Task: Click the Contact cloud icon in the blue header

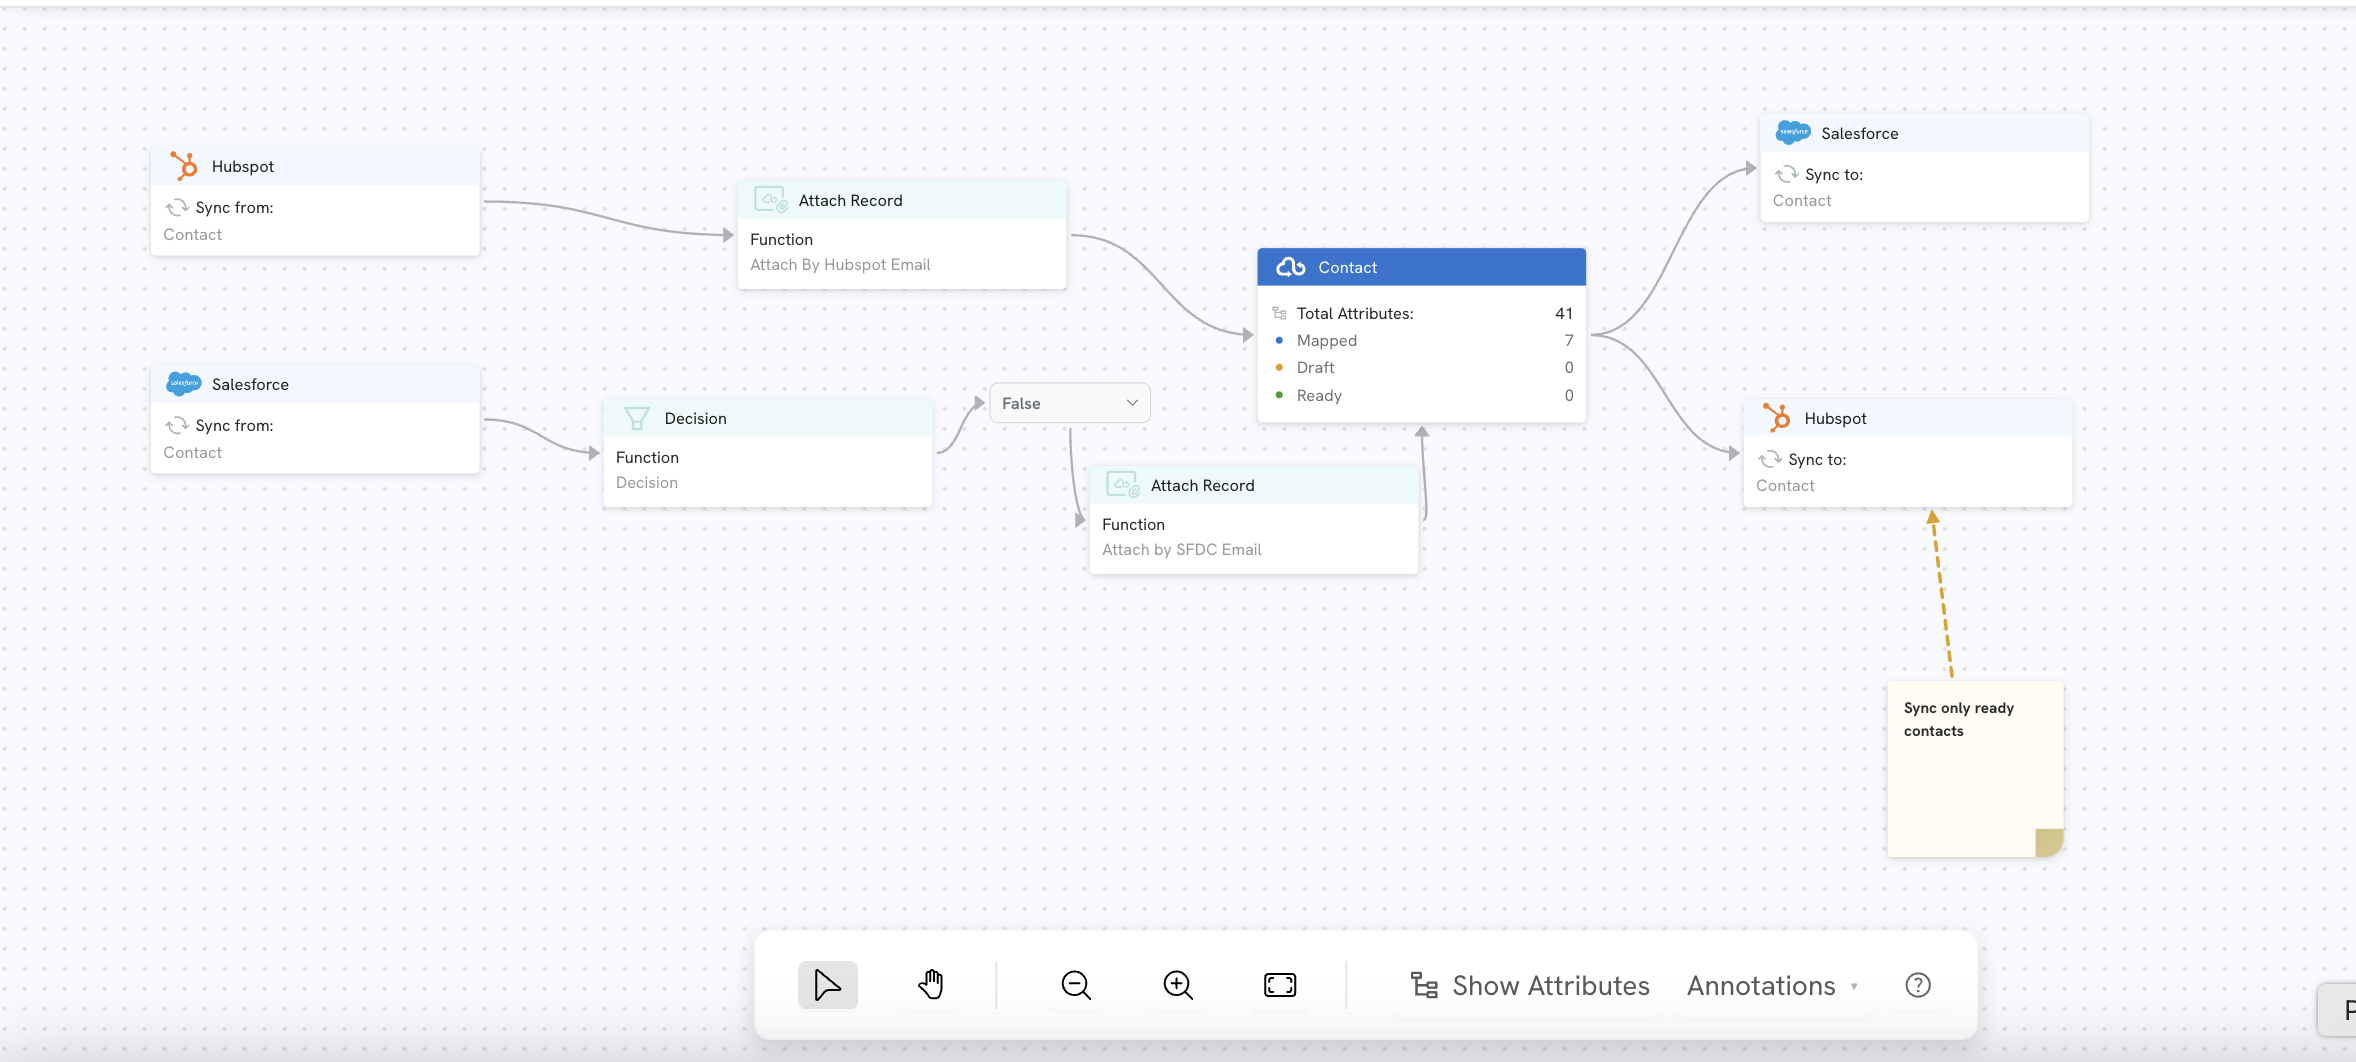Action: coord(1290,267)
